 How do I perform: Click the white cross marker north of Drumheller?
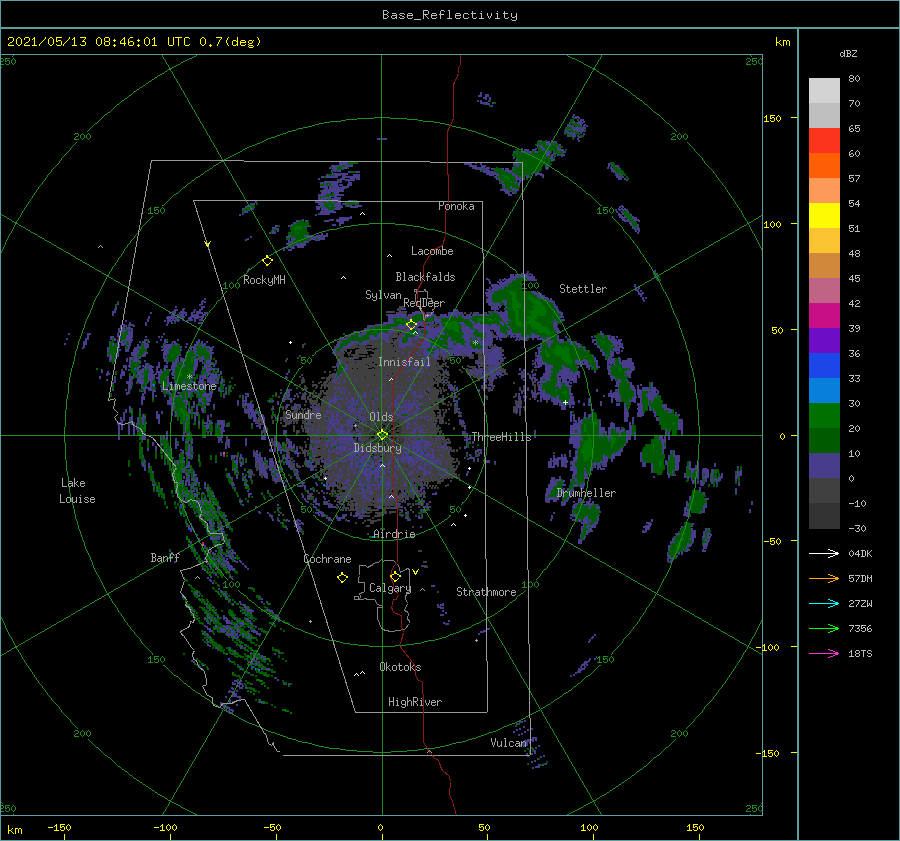565,402
